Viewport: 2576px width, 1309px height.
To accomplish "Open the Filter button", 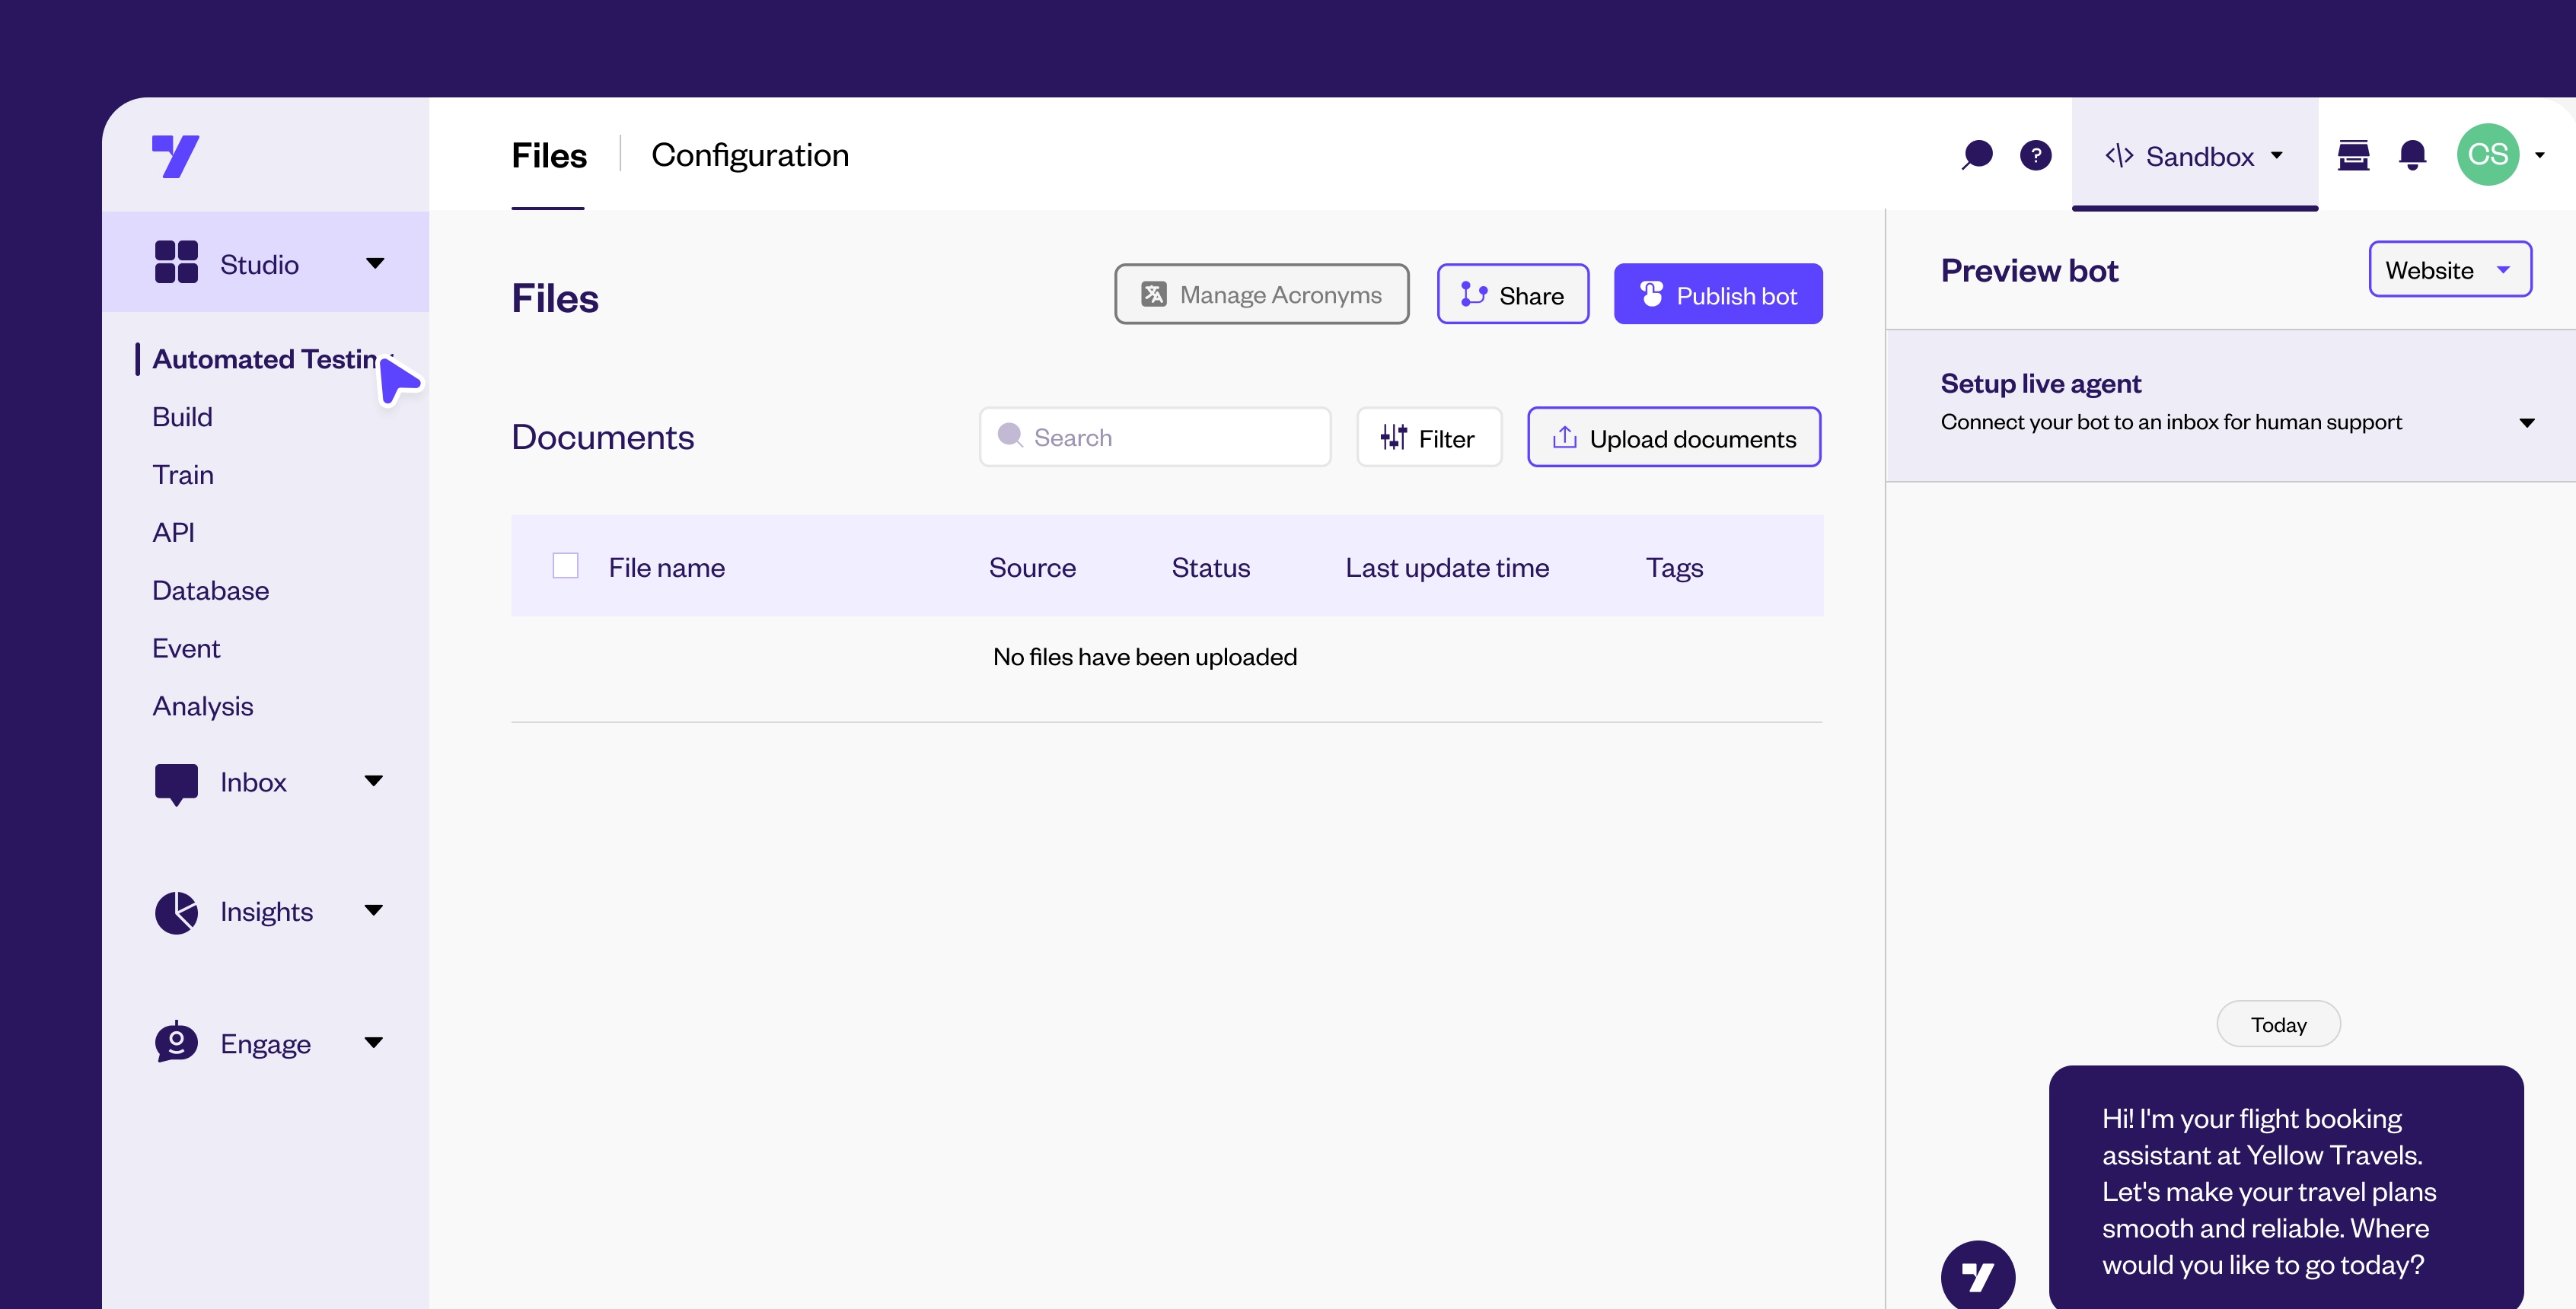I will point(1429,437).
